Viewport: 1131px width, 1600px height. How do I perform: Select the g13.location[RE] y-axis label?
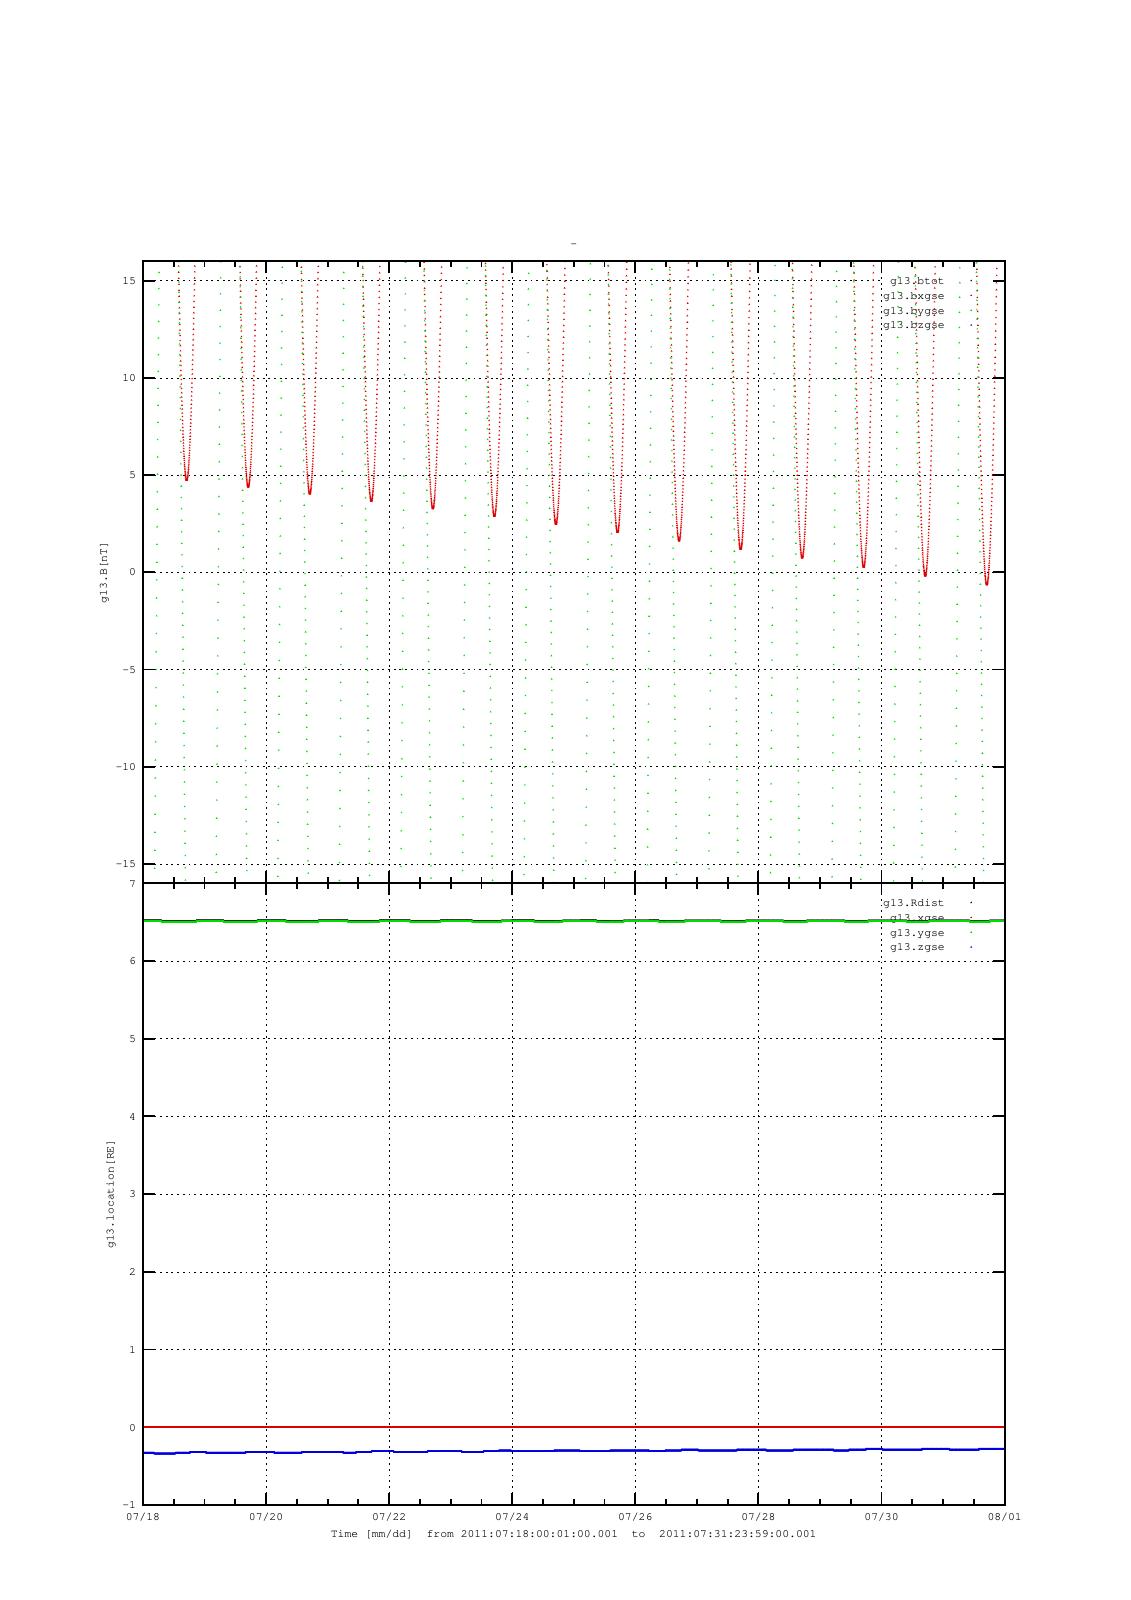[x=111, y=1193]
